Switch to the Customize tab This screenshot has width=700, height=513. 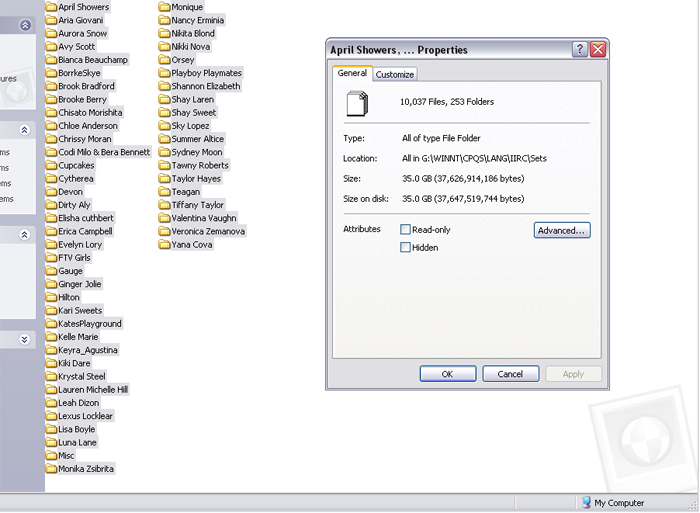(395, 75)
